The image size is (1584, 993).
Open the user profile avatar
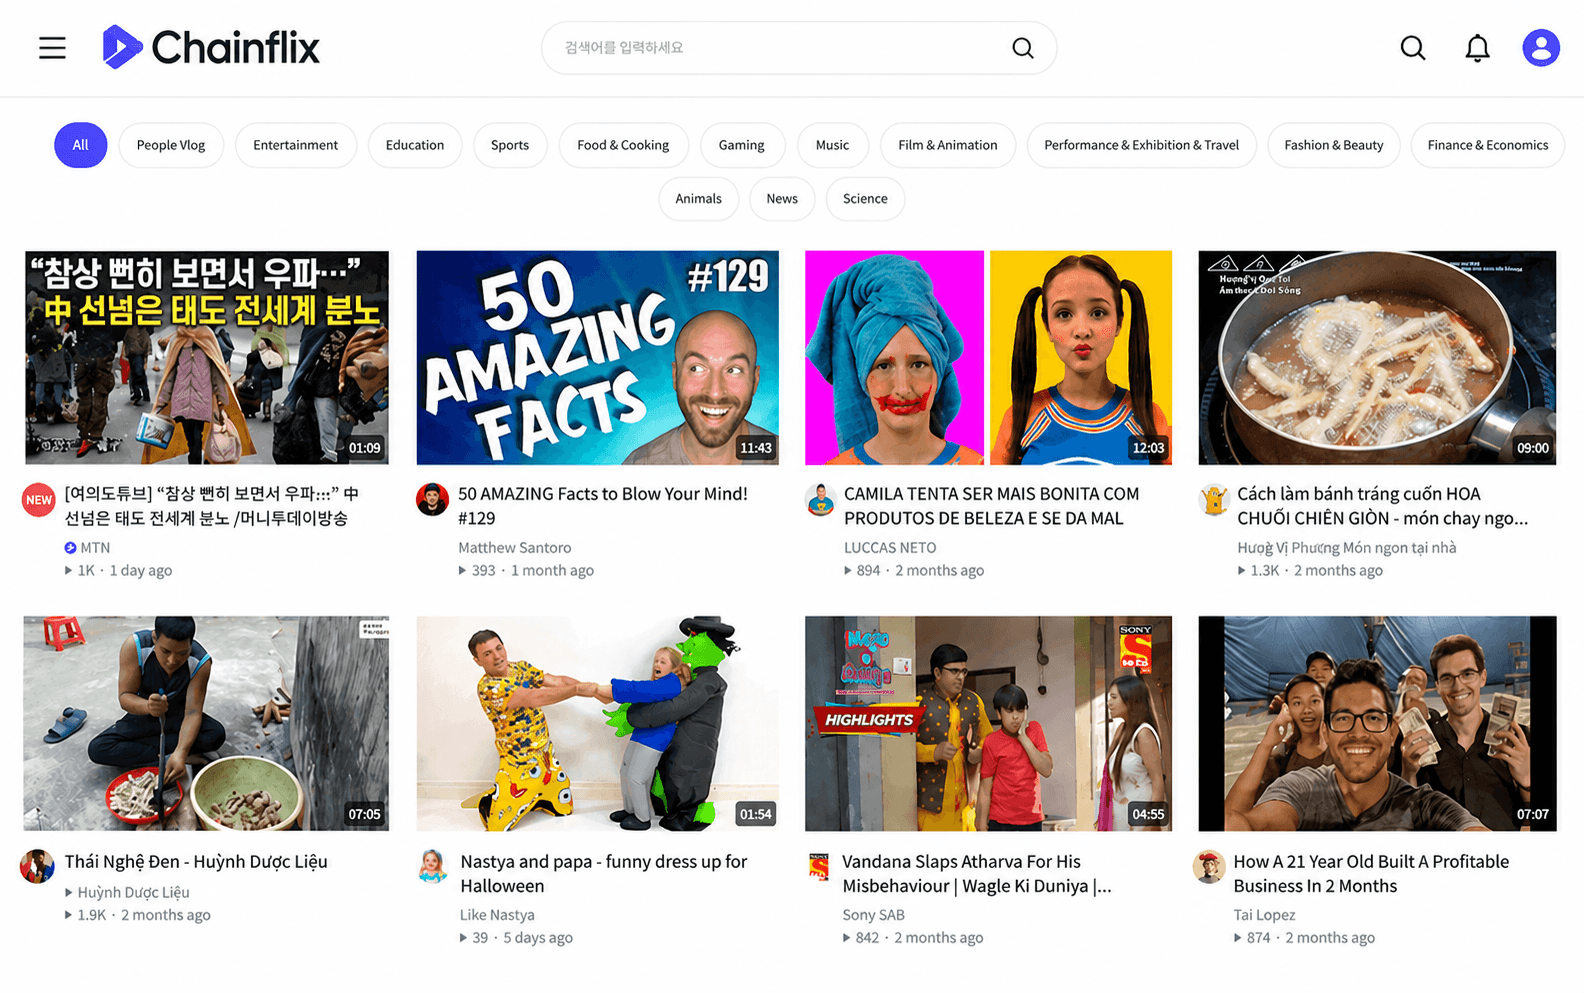(1540, 48)
